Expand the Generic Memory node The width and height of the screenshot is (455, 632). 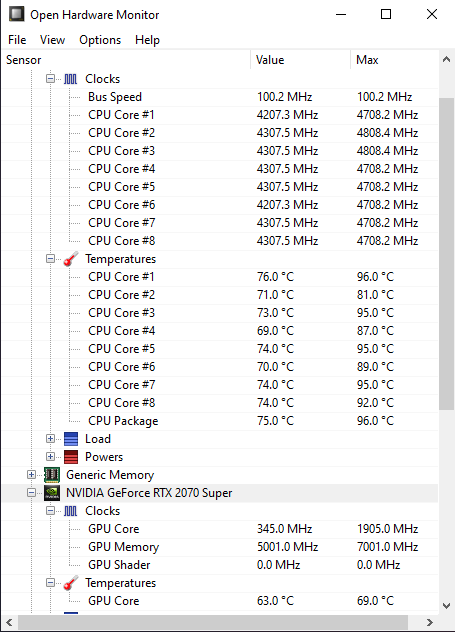coord(31,474)
